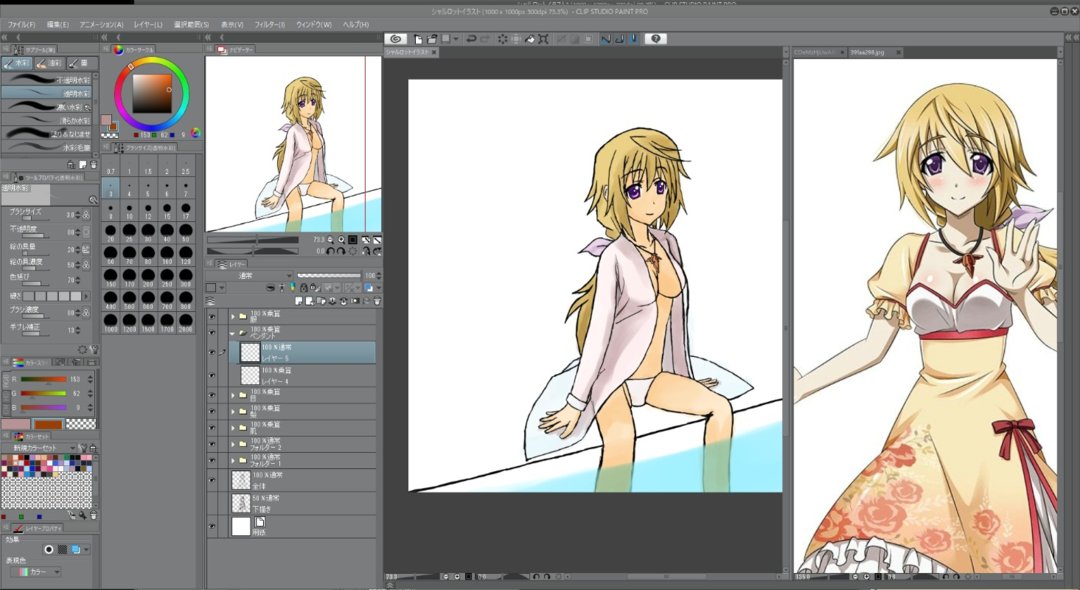Click the New document toolbar icon
This screenshot has width=1080, height=590.
418,39
